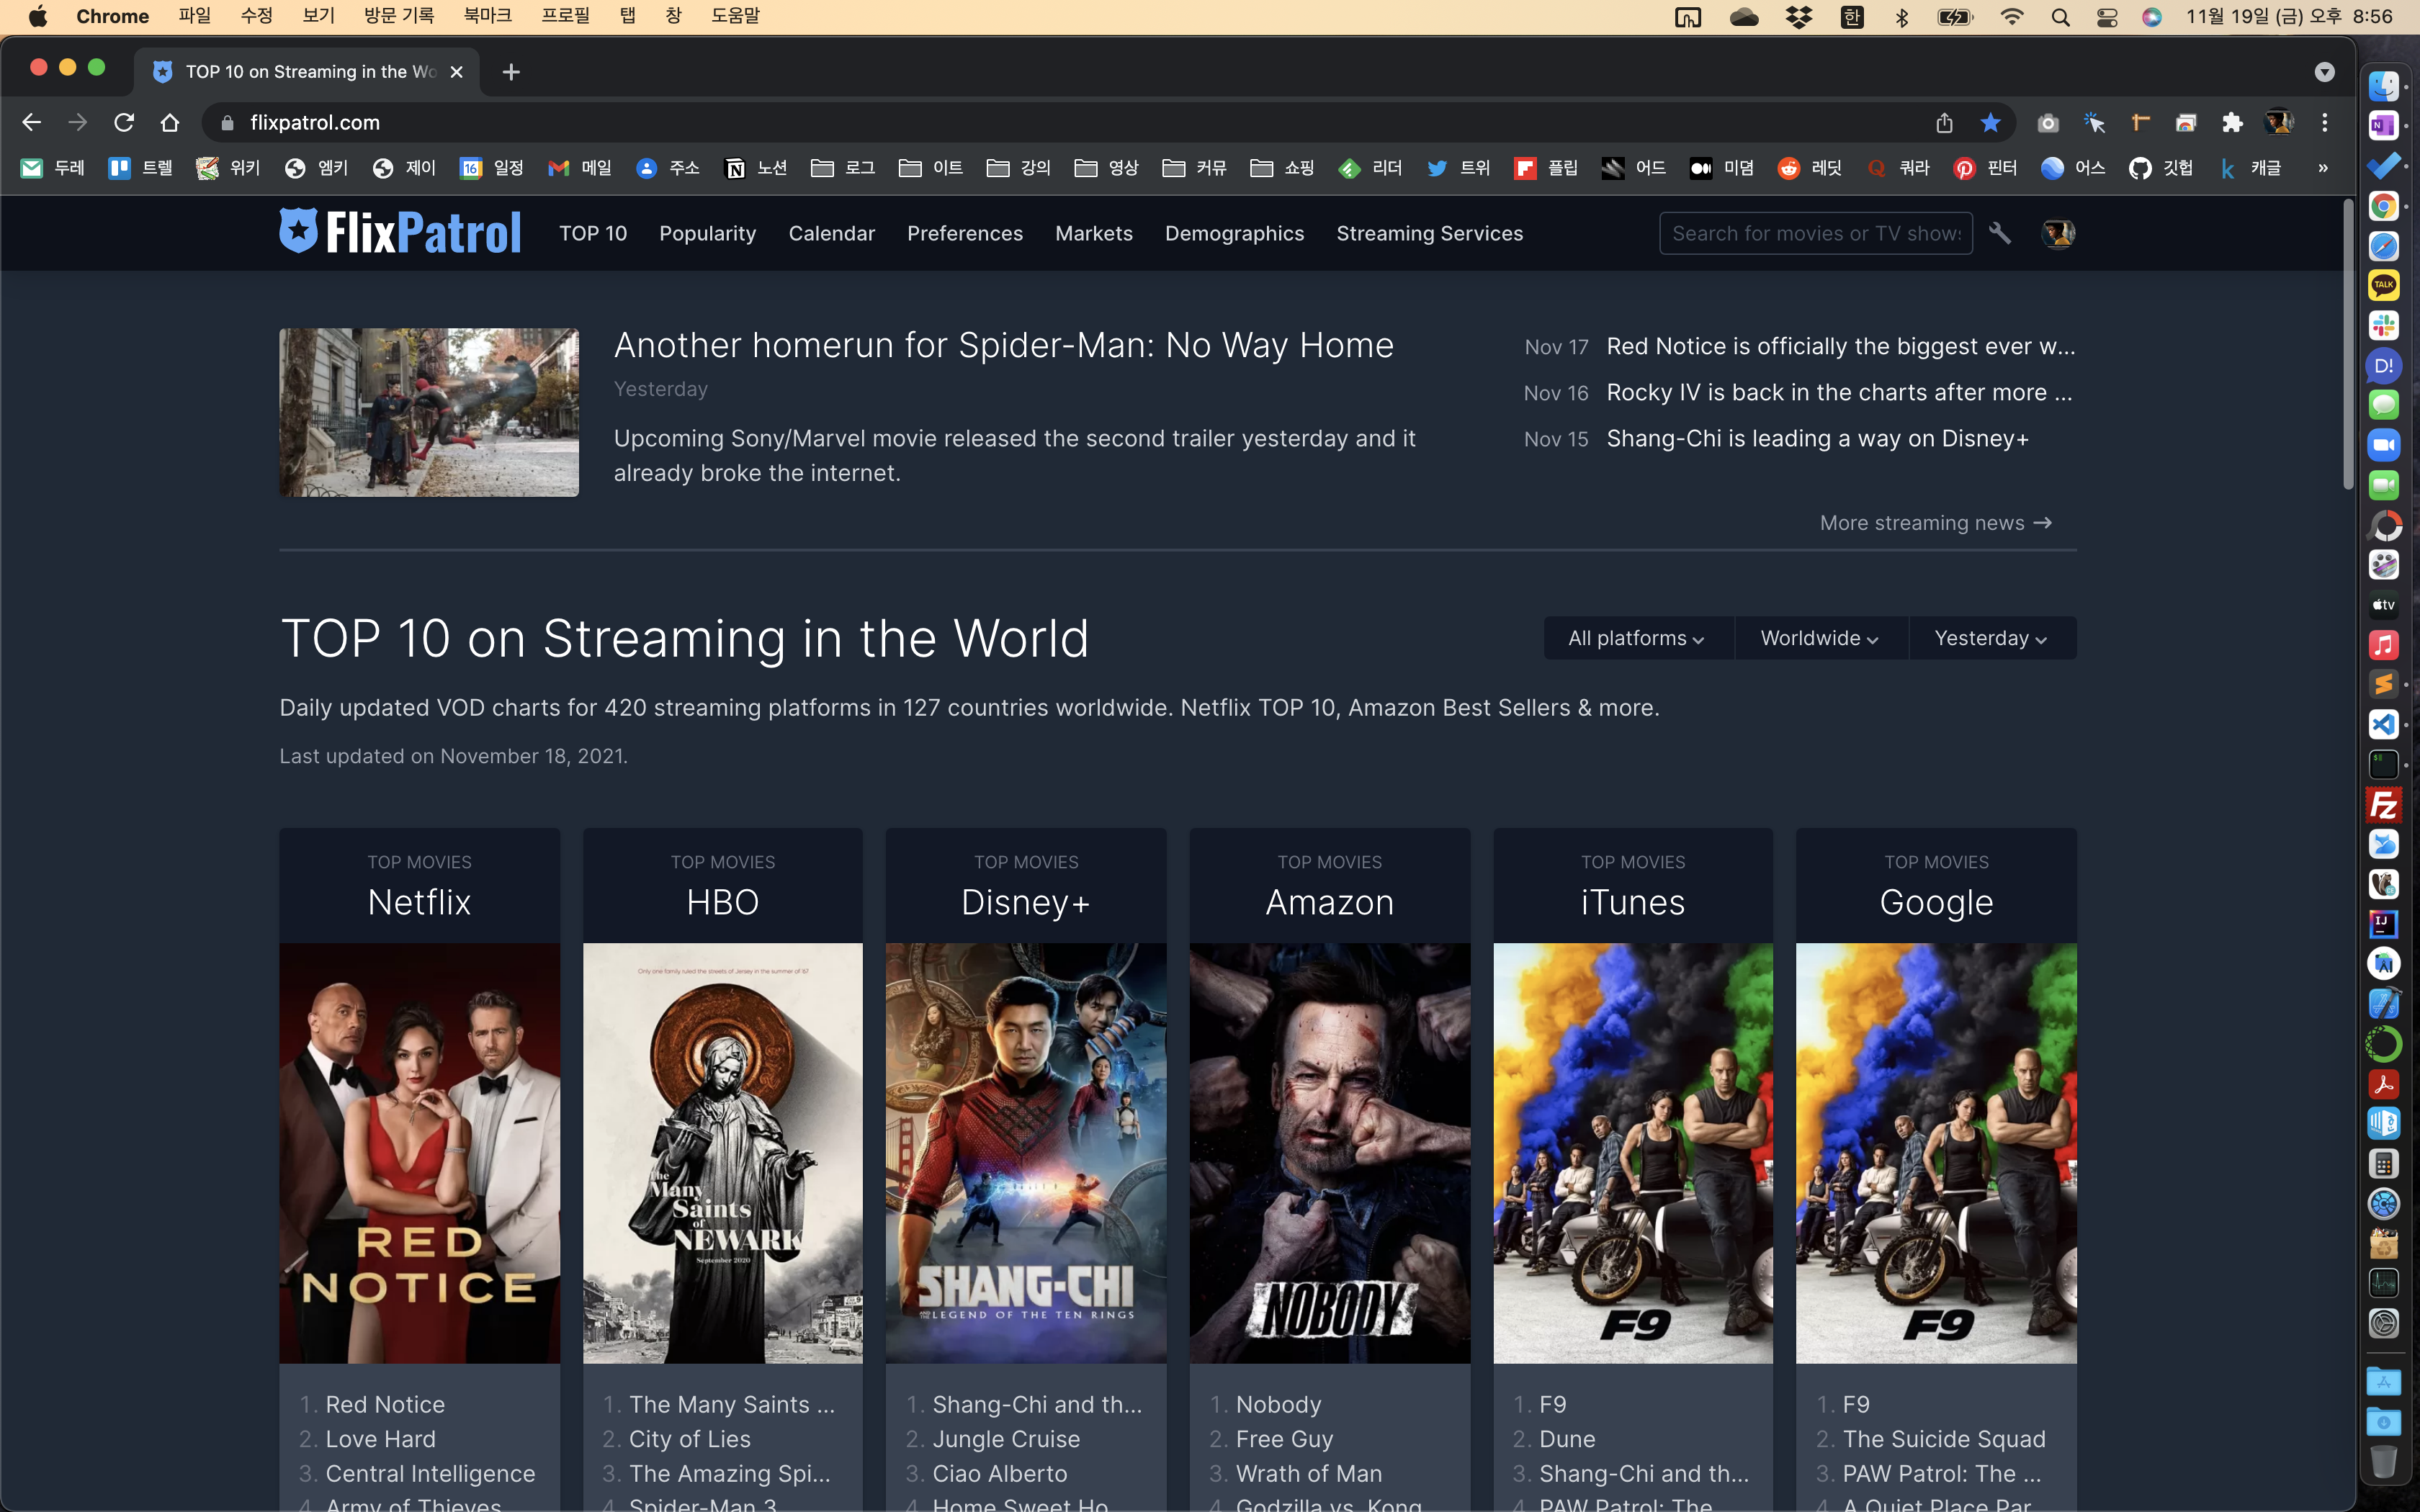Expand the All platforms dropdown
This screenshot has height=1512, width=2420.
coord(1637,638)
